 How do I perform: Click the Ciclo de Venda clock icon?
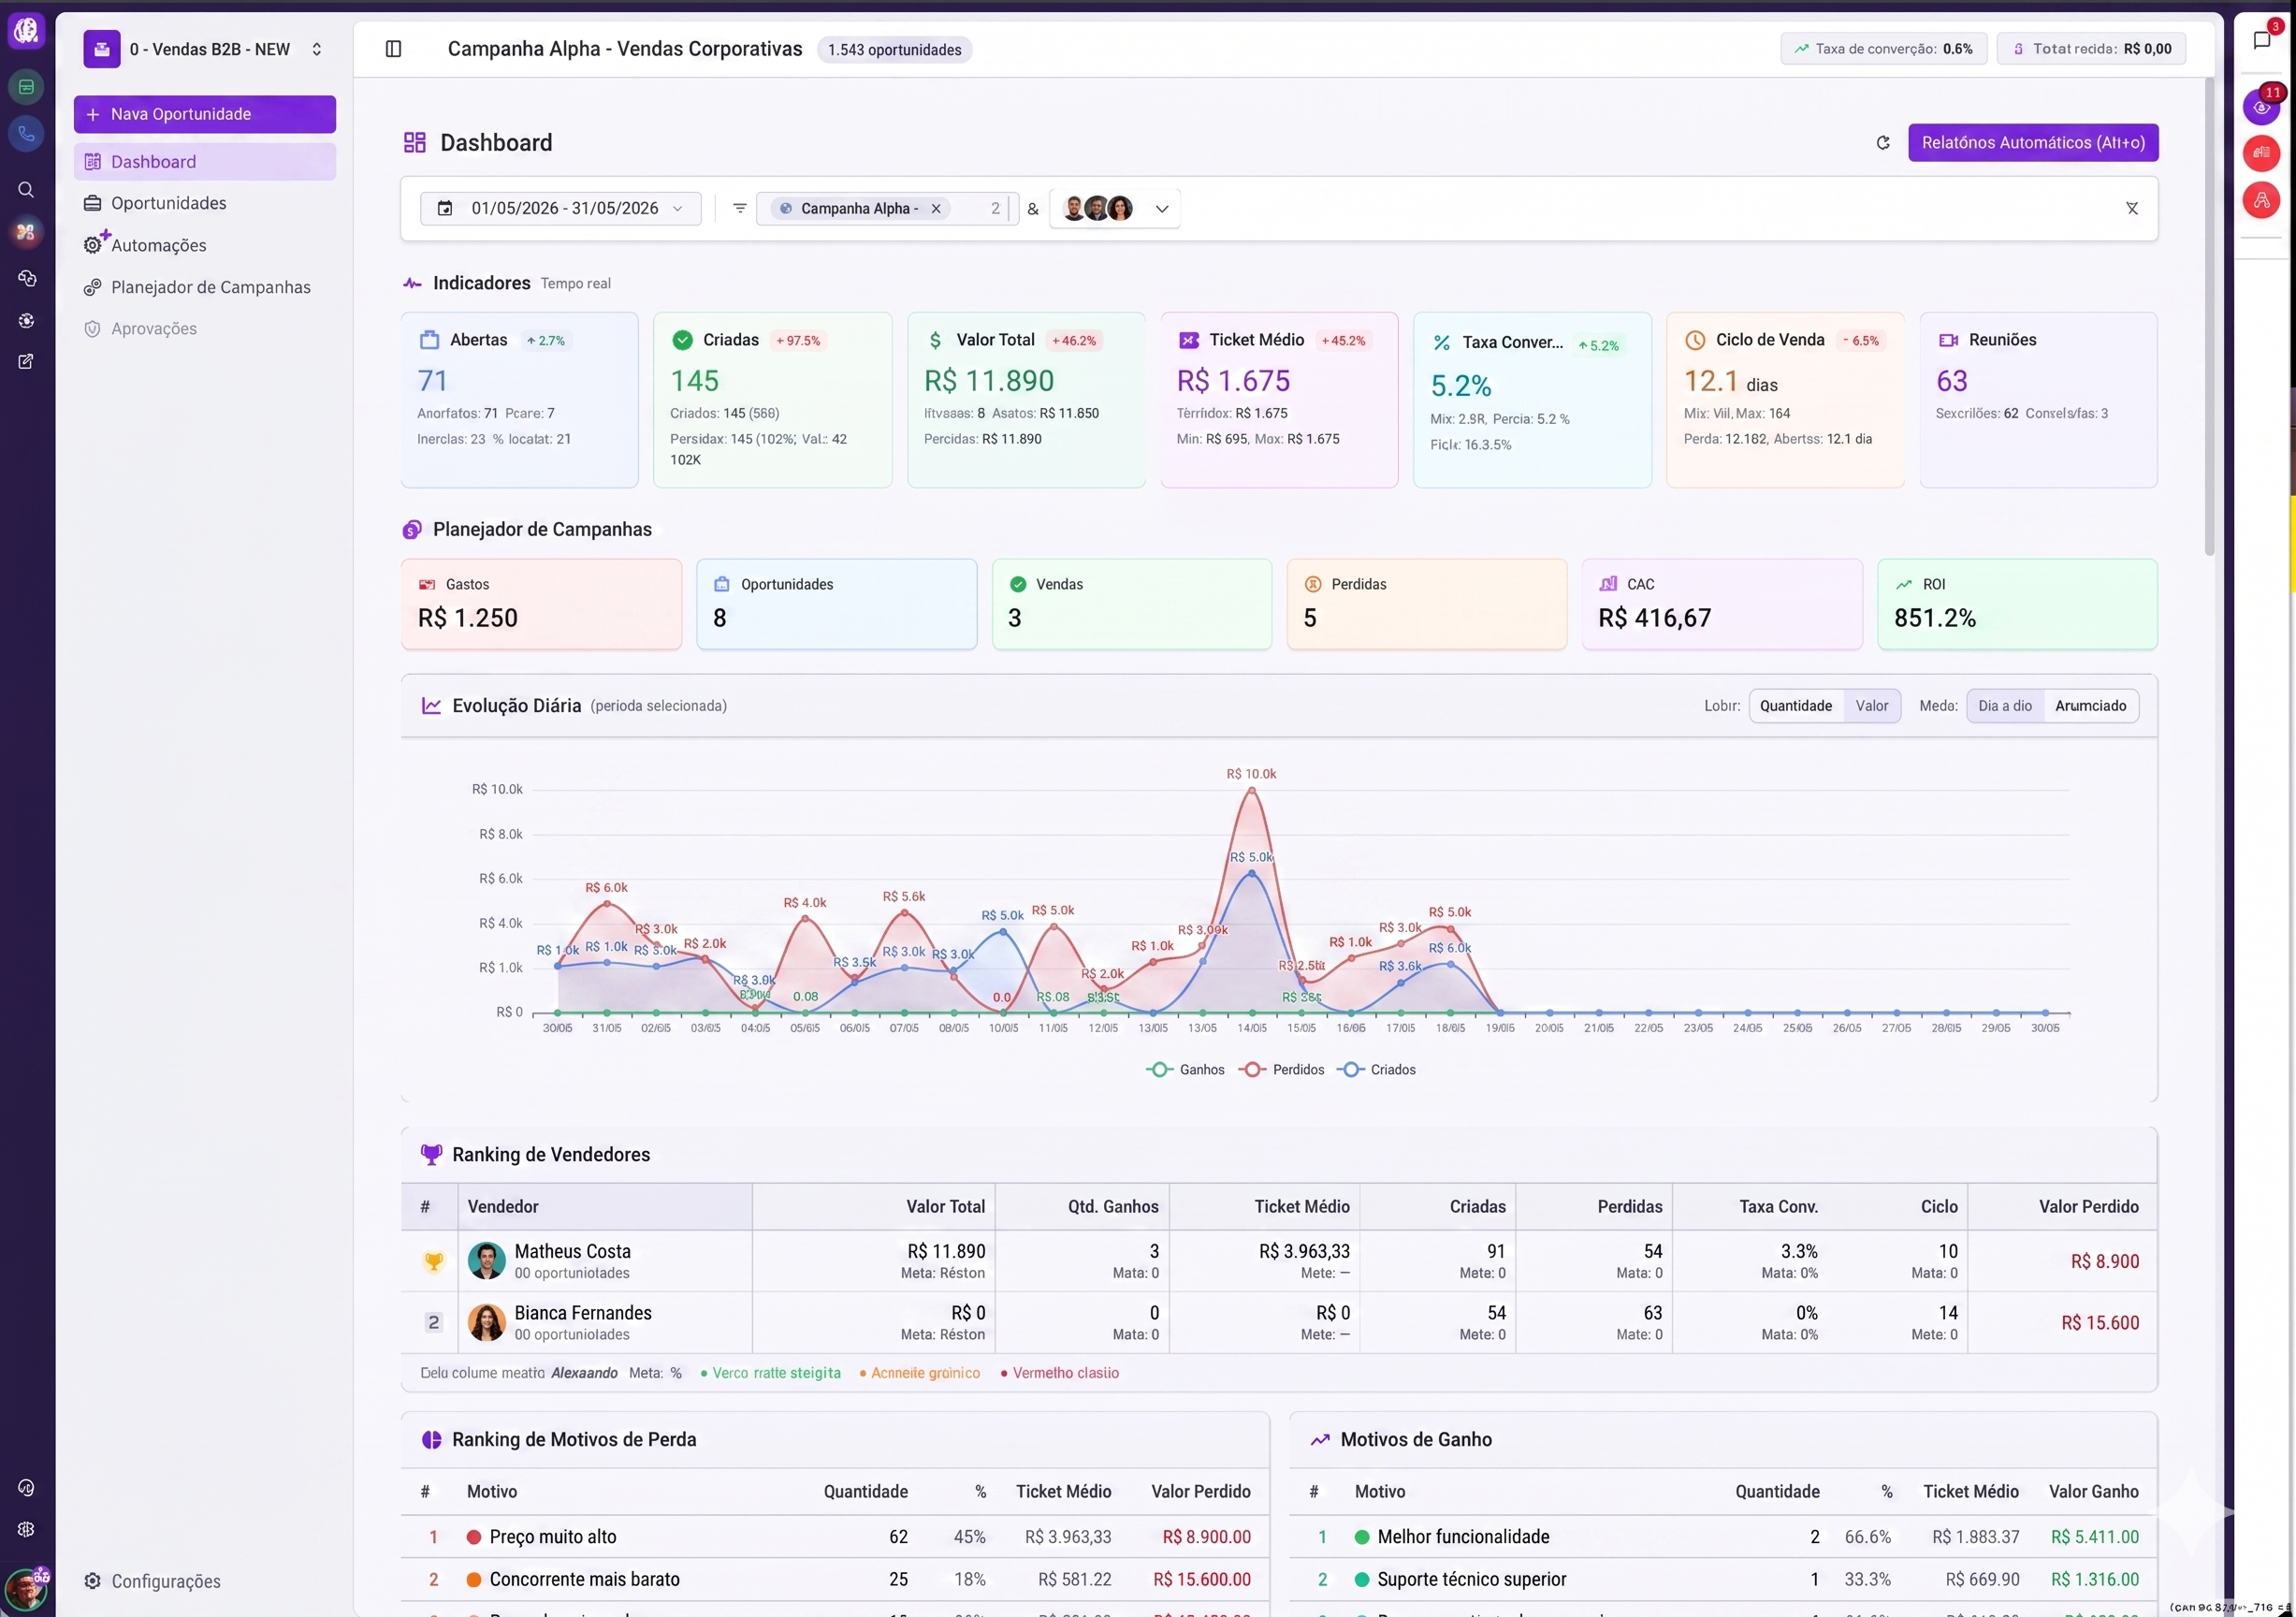pos(1695,340)
